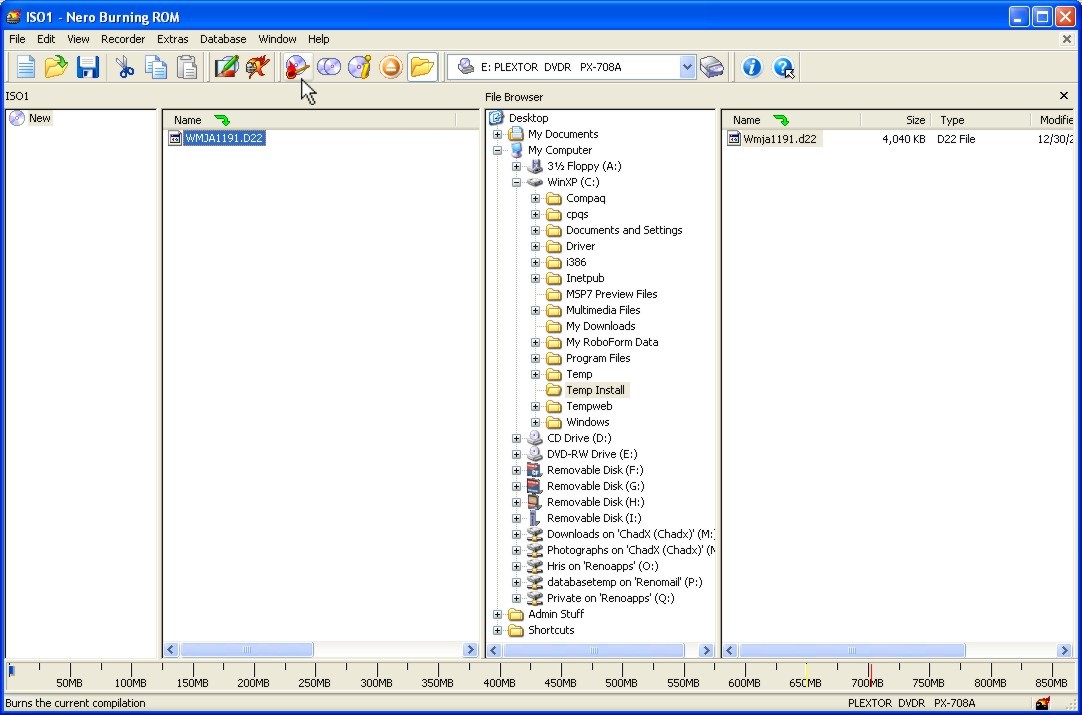Select WMJA1191.D22 in the compilation list
This screenshot has width=1082, height=715.
(224, 138)
